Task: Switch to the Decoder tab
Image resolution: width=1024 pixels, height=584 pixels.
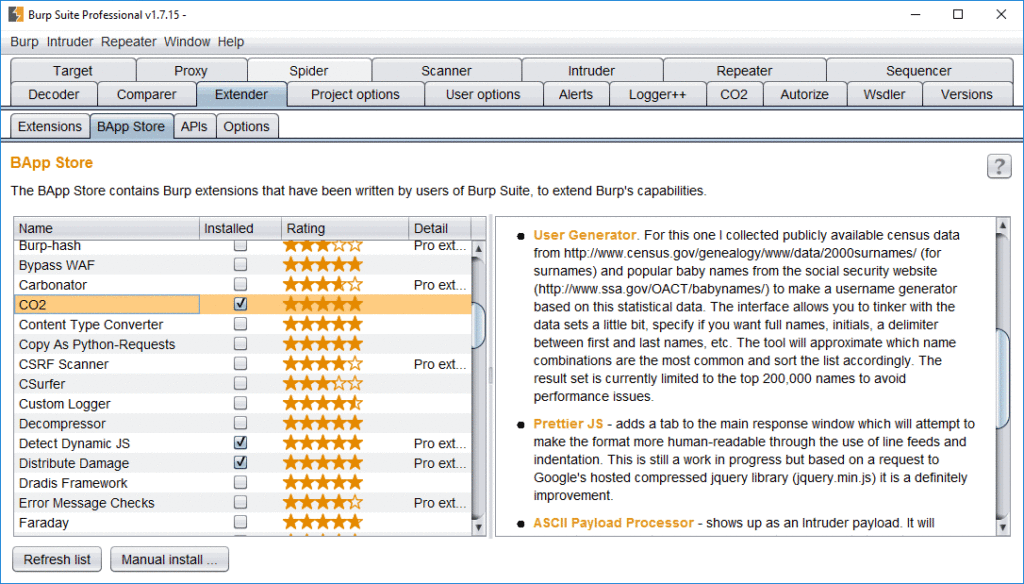Action: pos(54,94)
